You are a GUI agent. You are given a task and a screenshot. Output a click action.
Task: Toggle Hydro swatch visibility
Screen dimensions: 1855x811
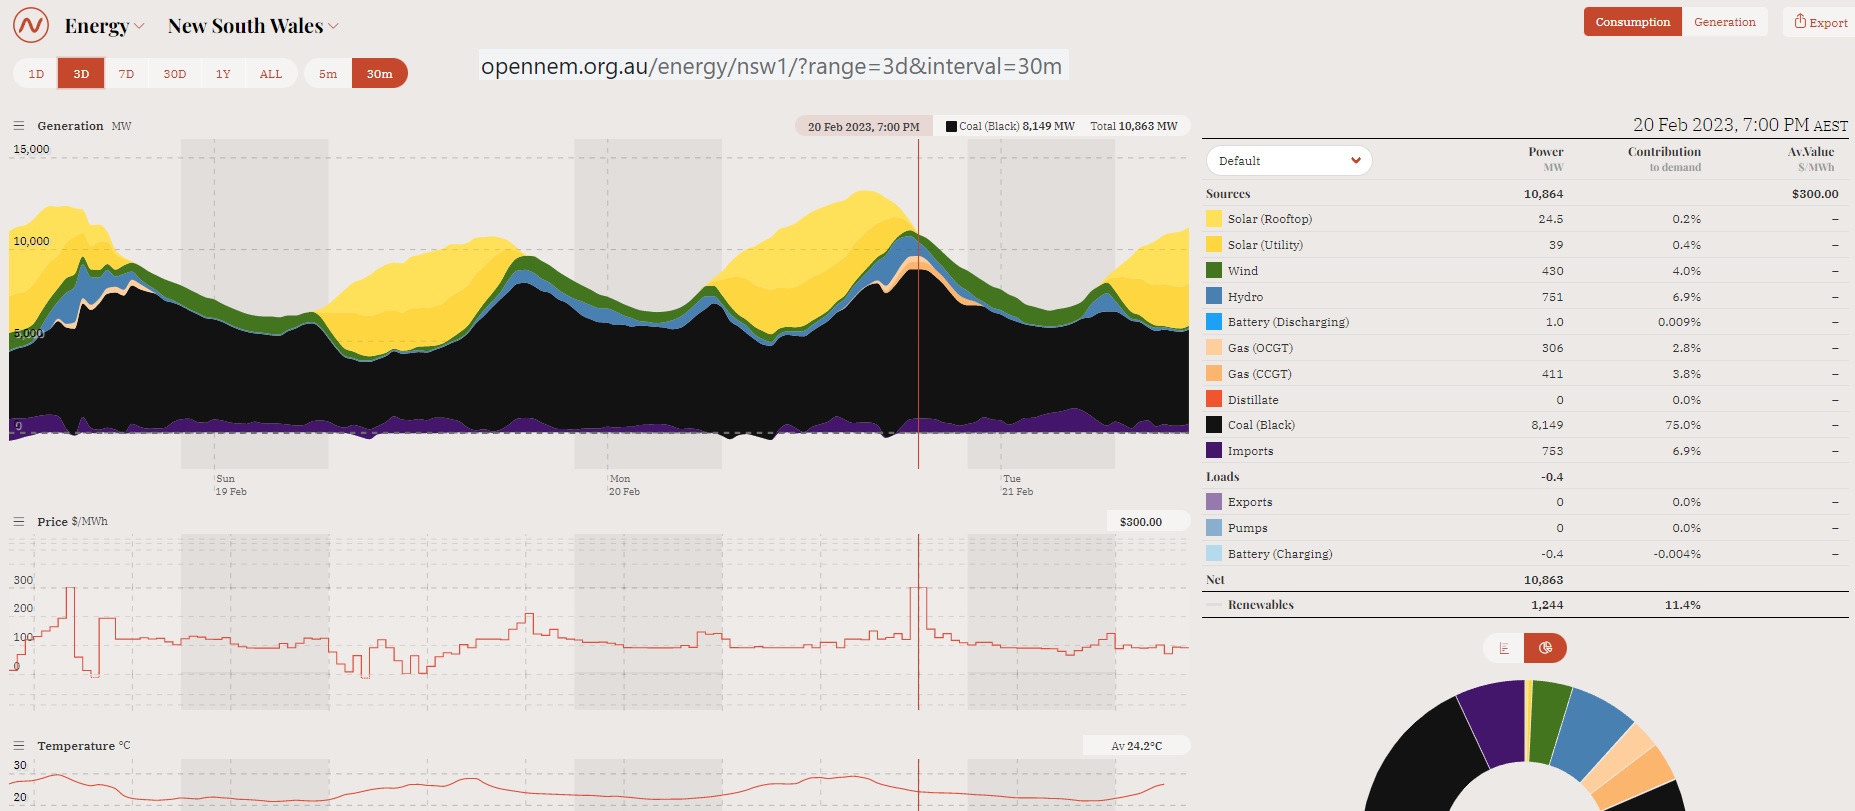pos(1214,297)
